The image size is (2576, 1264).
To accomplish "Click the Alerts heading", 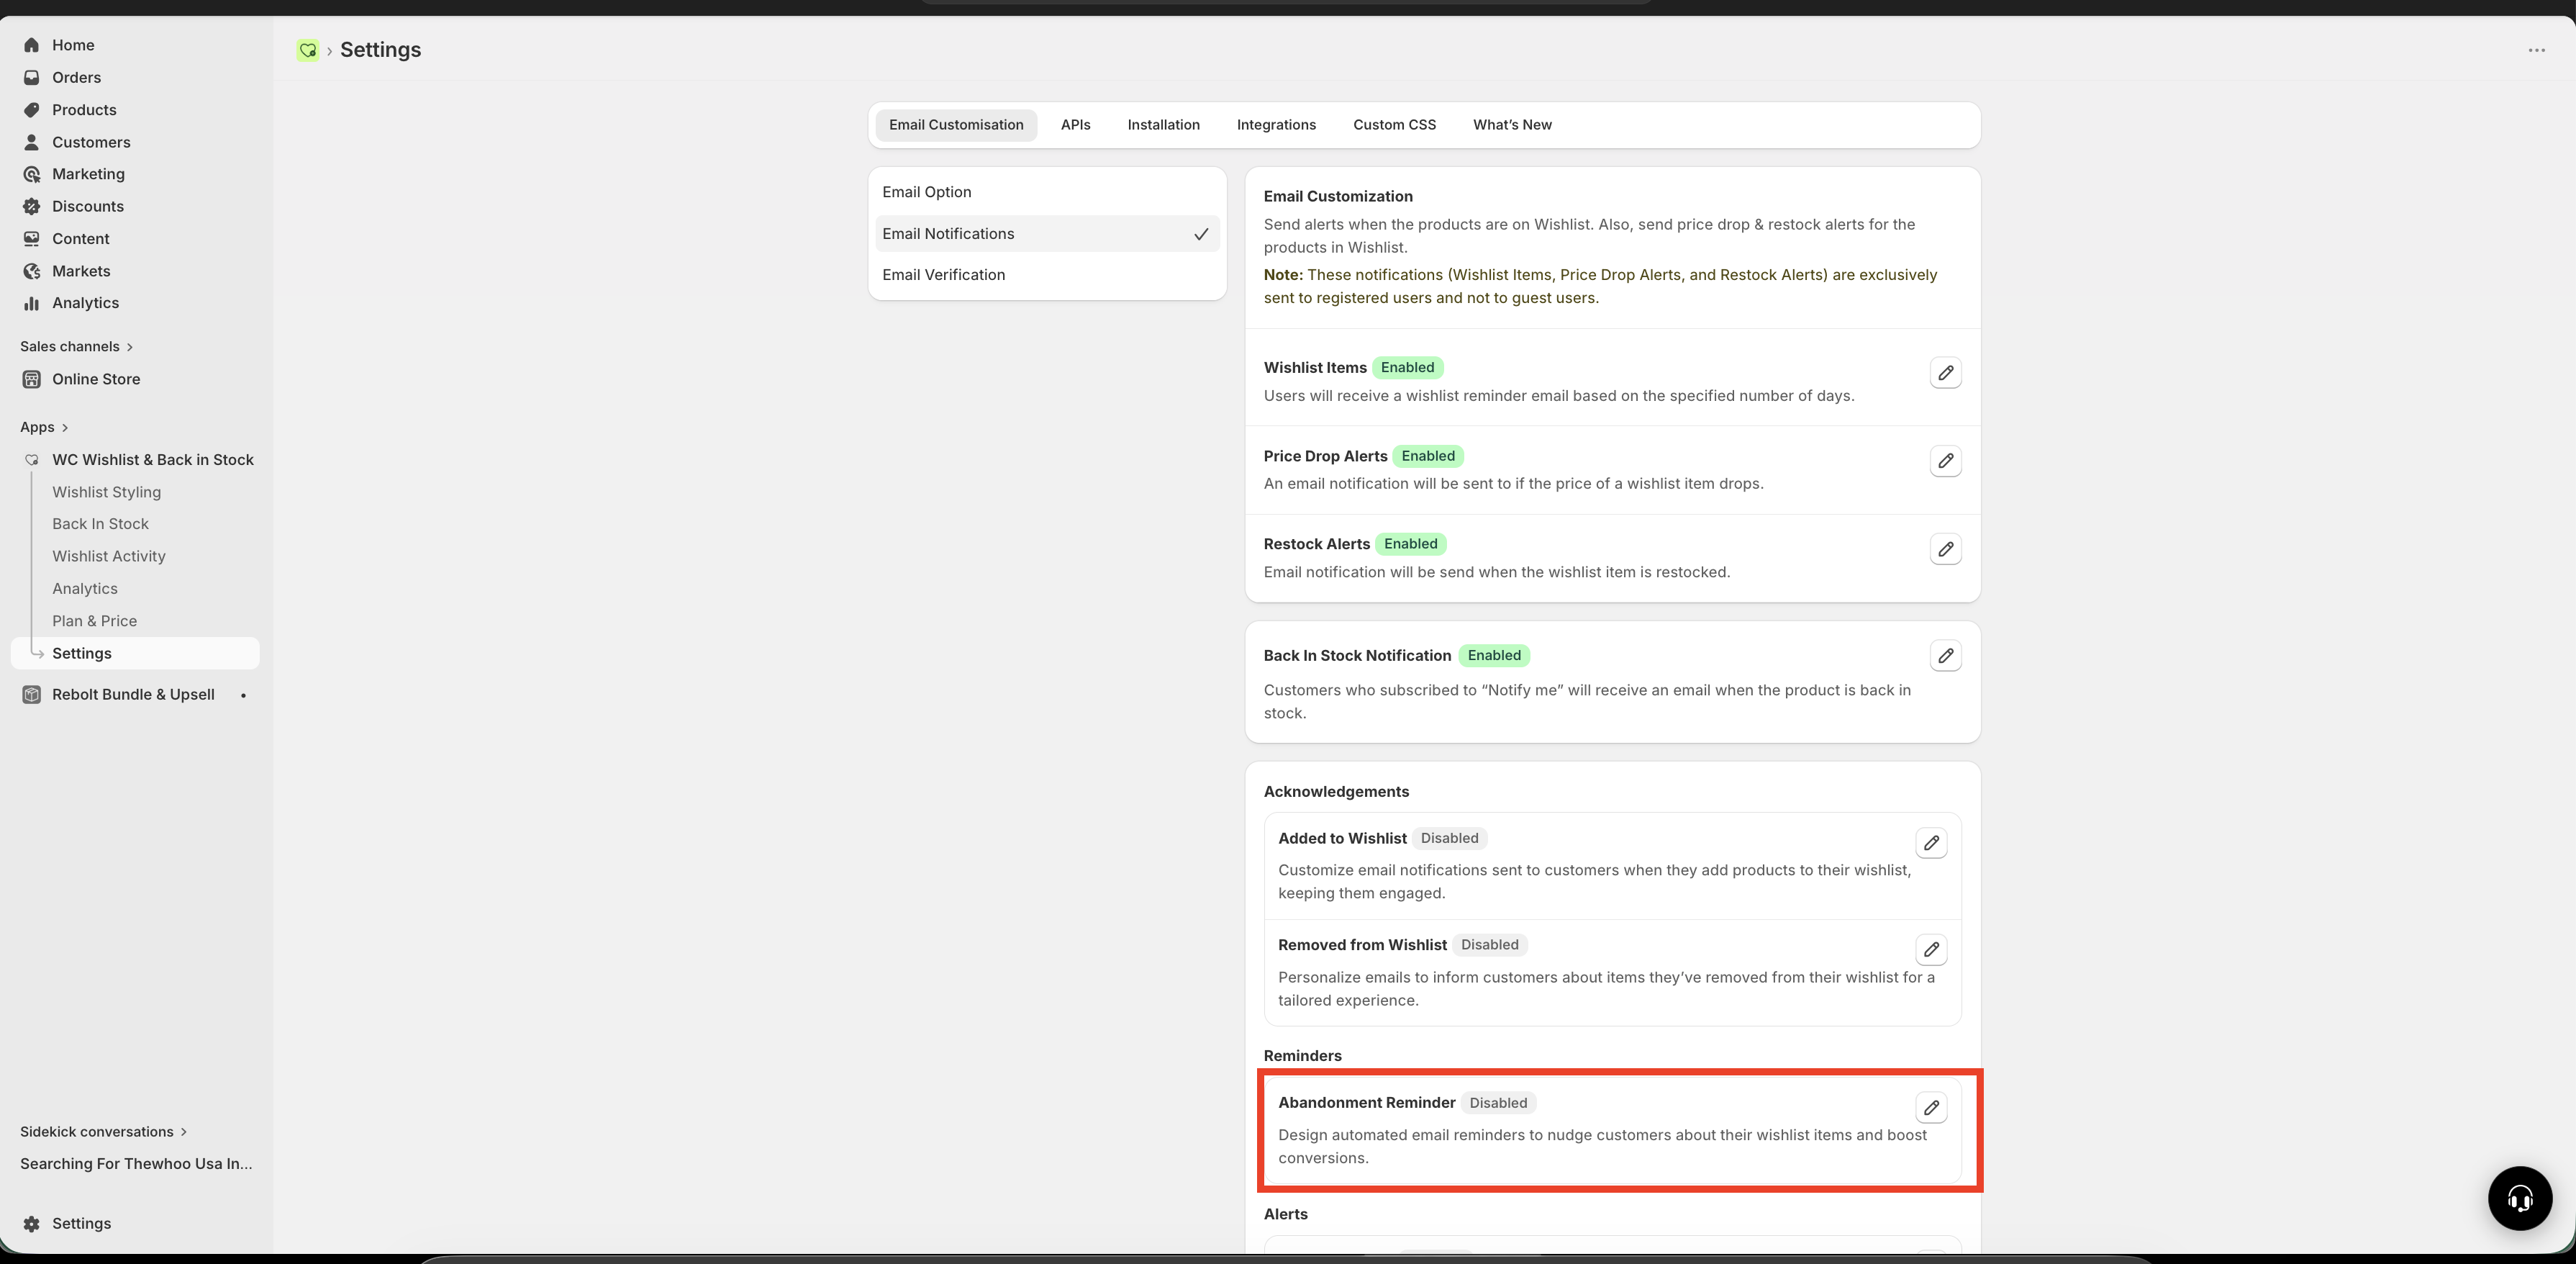I will pos(1285,1214).
